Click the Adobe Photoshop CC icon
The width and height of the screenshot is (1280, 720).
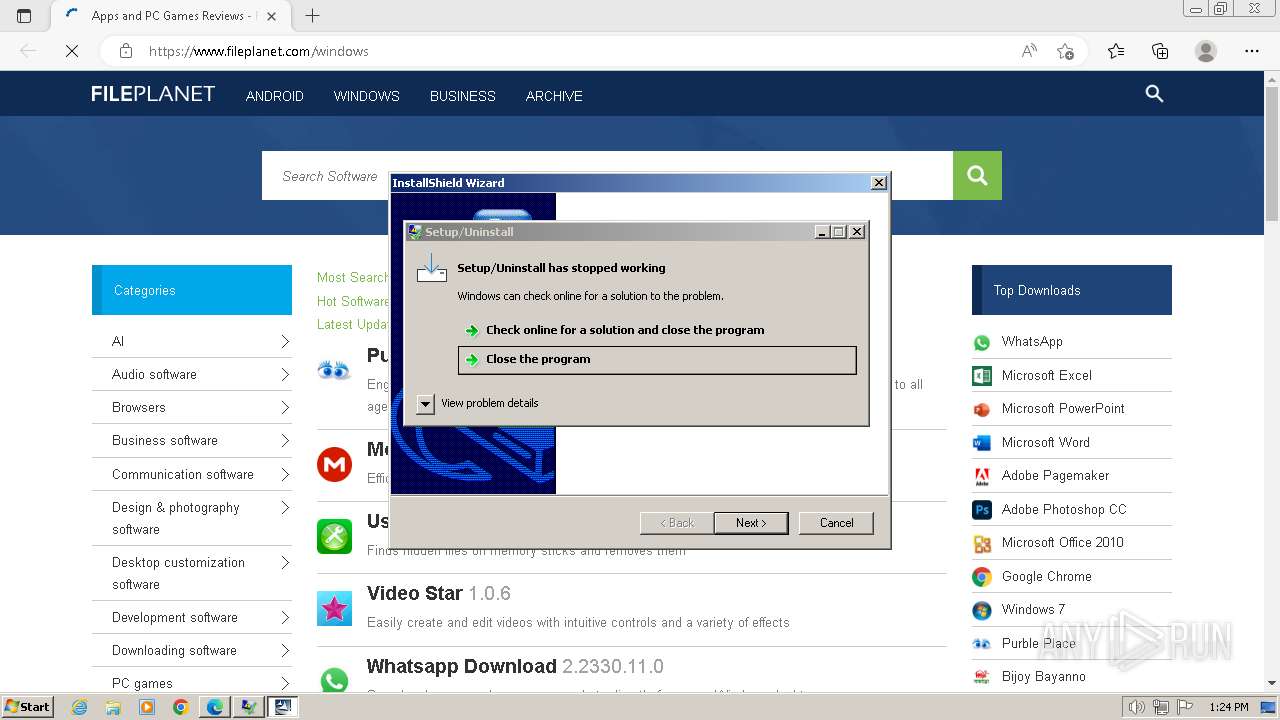[x=982, y=510]
